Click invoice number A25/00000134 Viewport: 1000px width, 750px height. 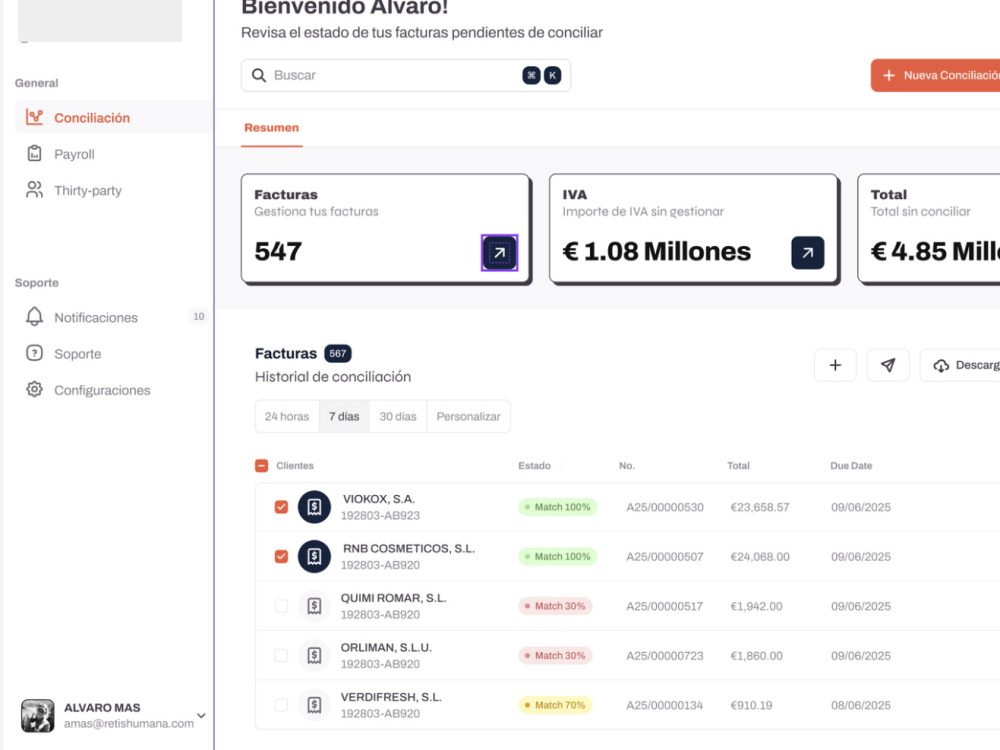point(665,705)
